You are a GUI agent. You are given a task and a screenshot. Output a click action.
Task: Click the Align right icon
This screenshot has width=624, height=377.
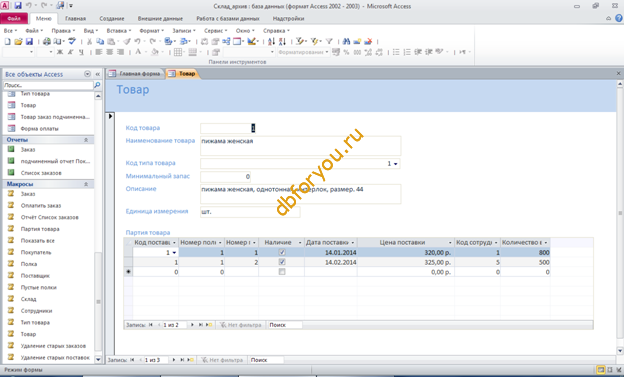click(120, 52)
